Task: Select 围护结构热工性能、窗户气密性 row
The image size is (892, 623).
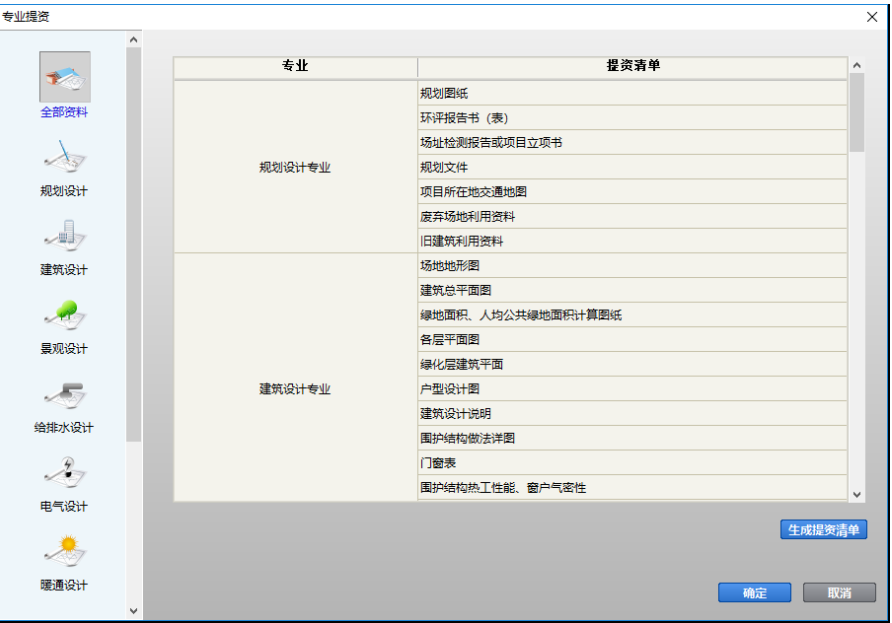Action: click(x=633, y=488)
